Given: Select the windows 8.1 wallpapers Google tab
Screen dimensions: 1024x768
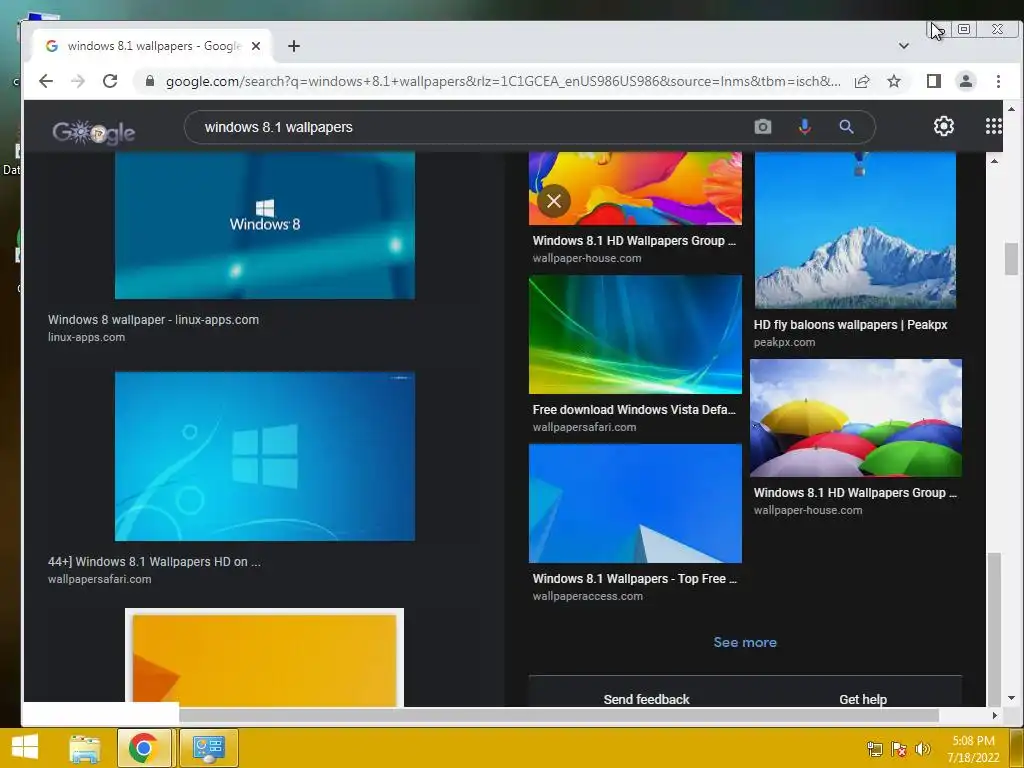Looking at the screenshot, I should click(x=153, y=46).
